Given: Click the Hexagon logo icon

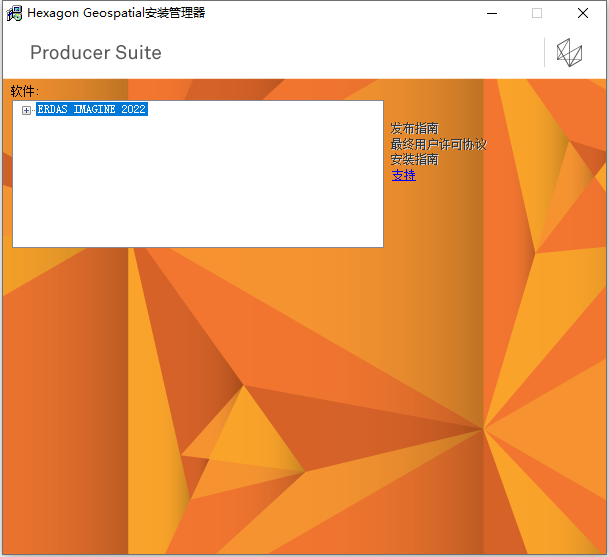Looking at the screenshot, I should click(569, 52).
